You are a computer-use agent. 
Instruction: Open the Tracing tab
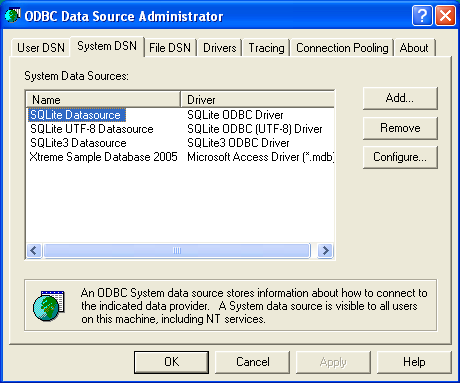266,48
